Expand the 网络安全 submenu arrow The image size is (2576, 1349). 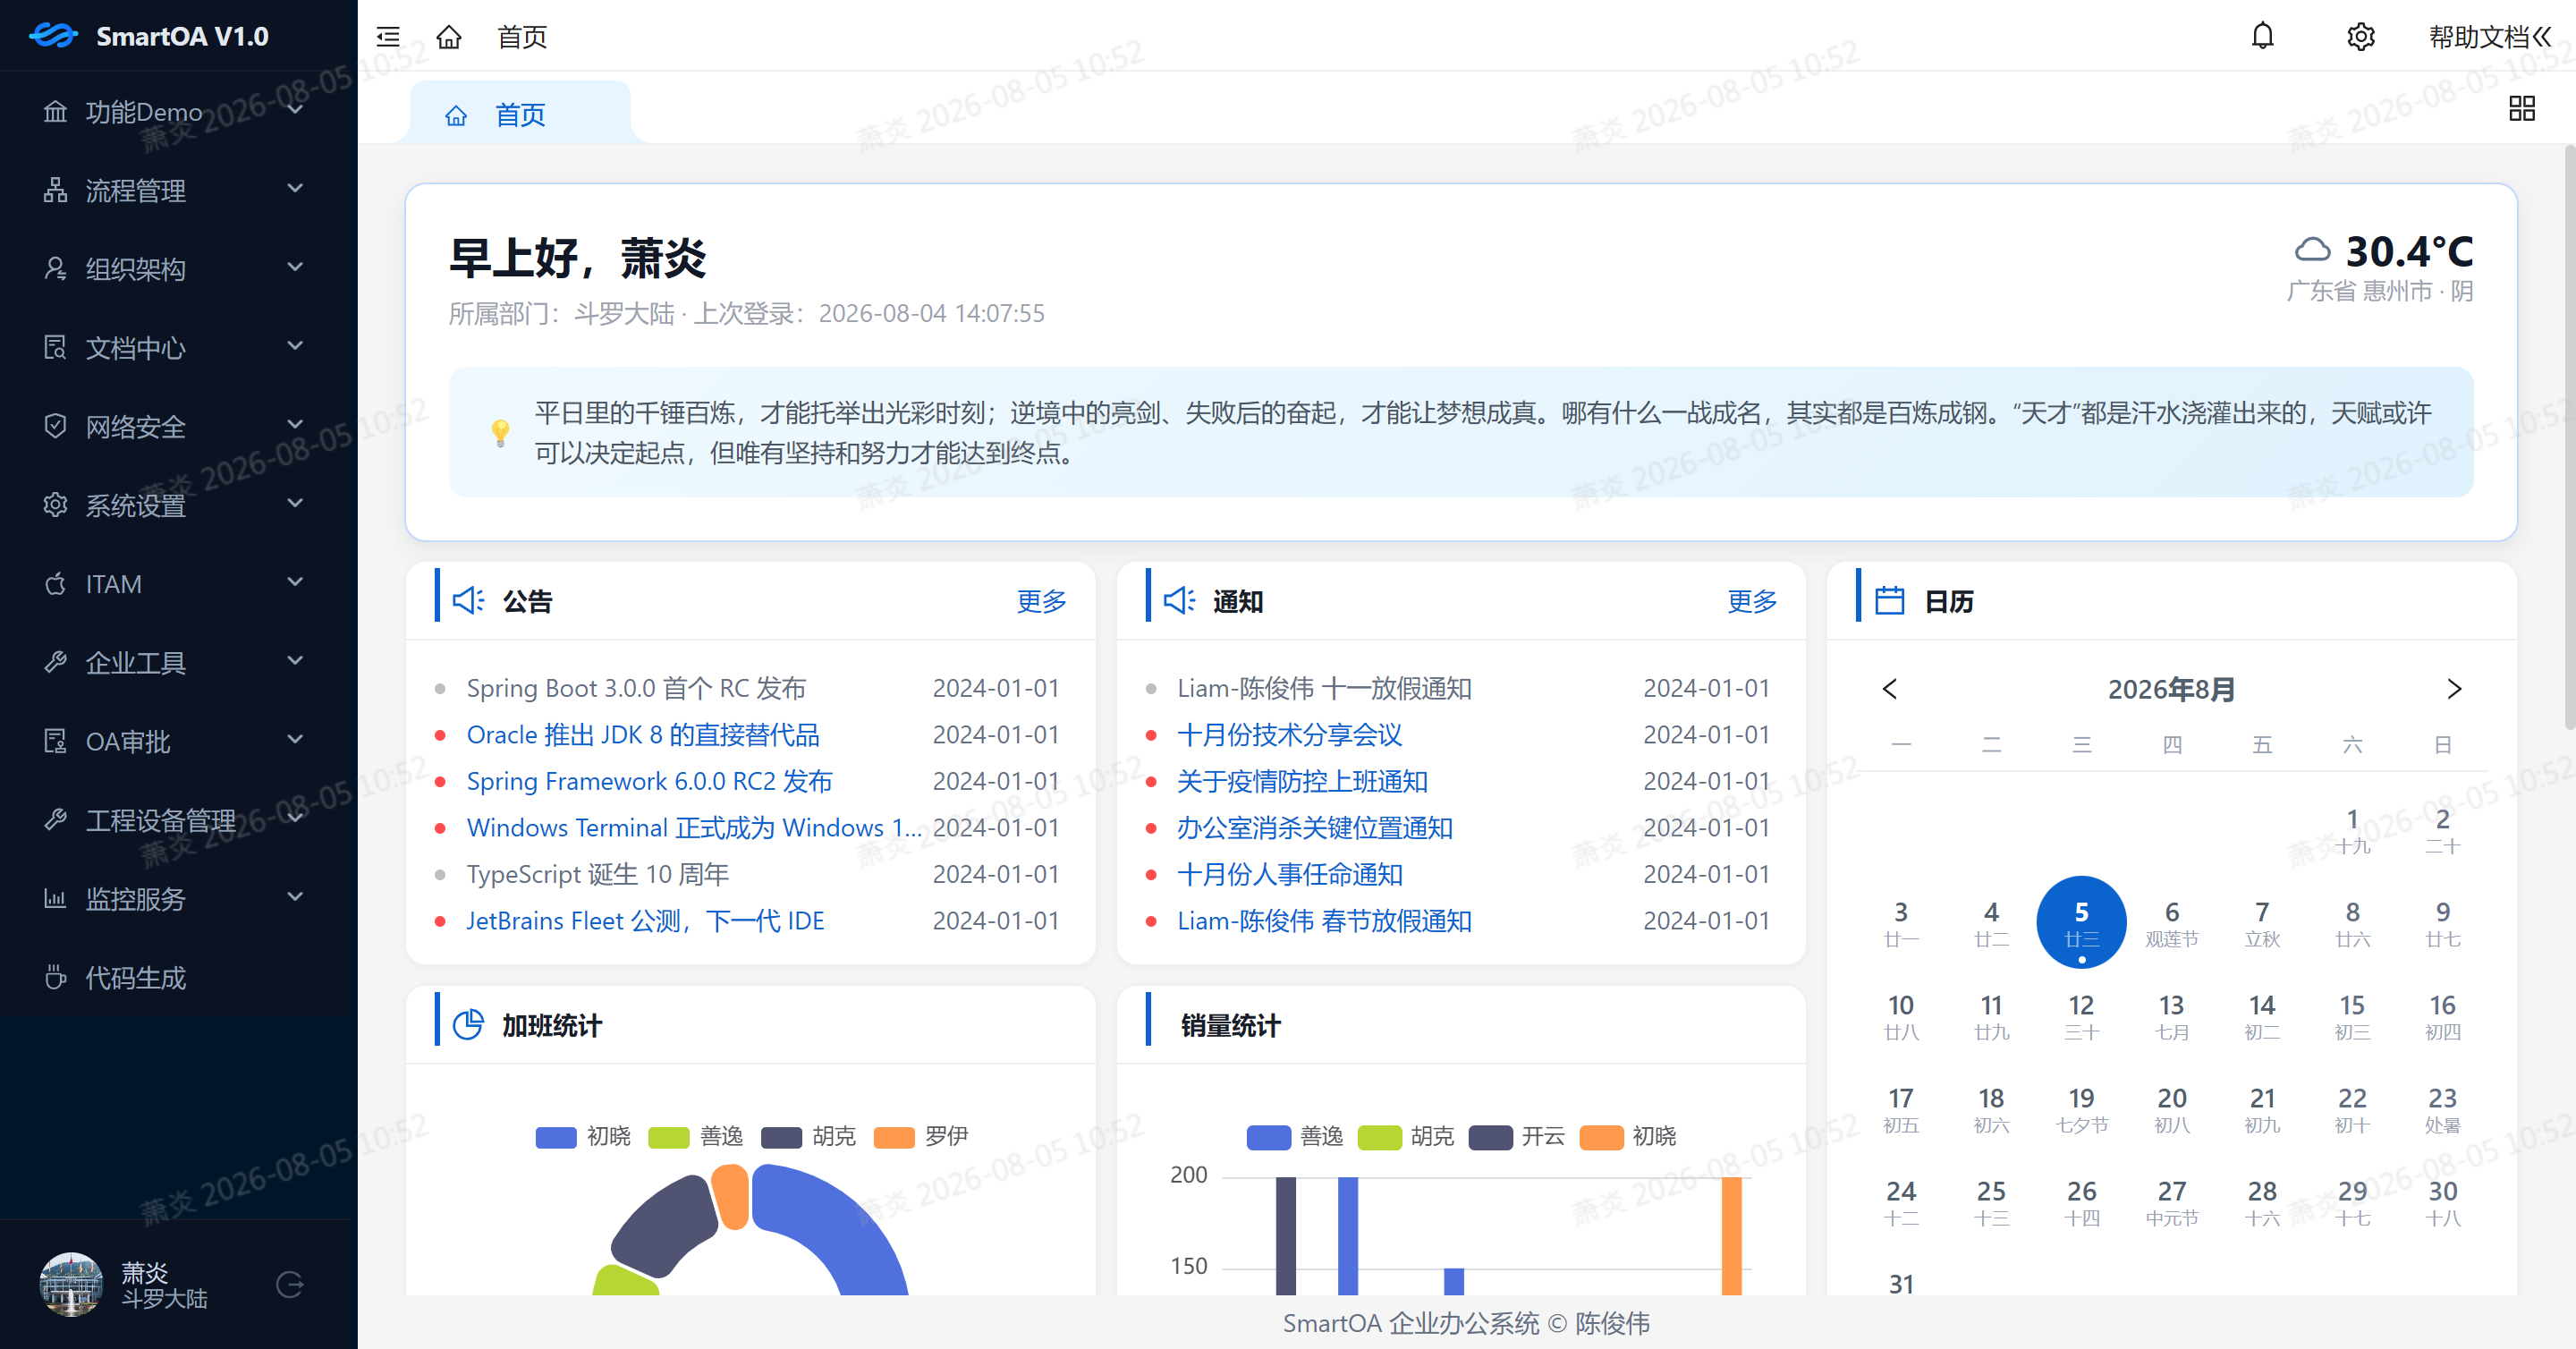[295, 424]
